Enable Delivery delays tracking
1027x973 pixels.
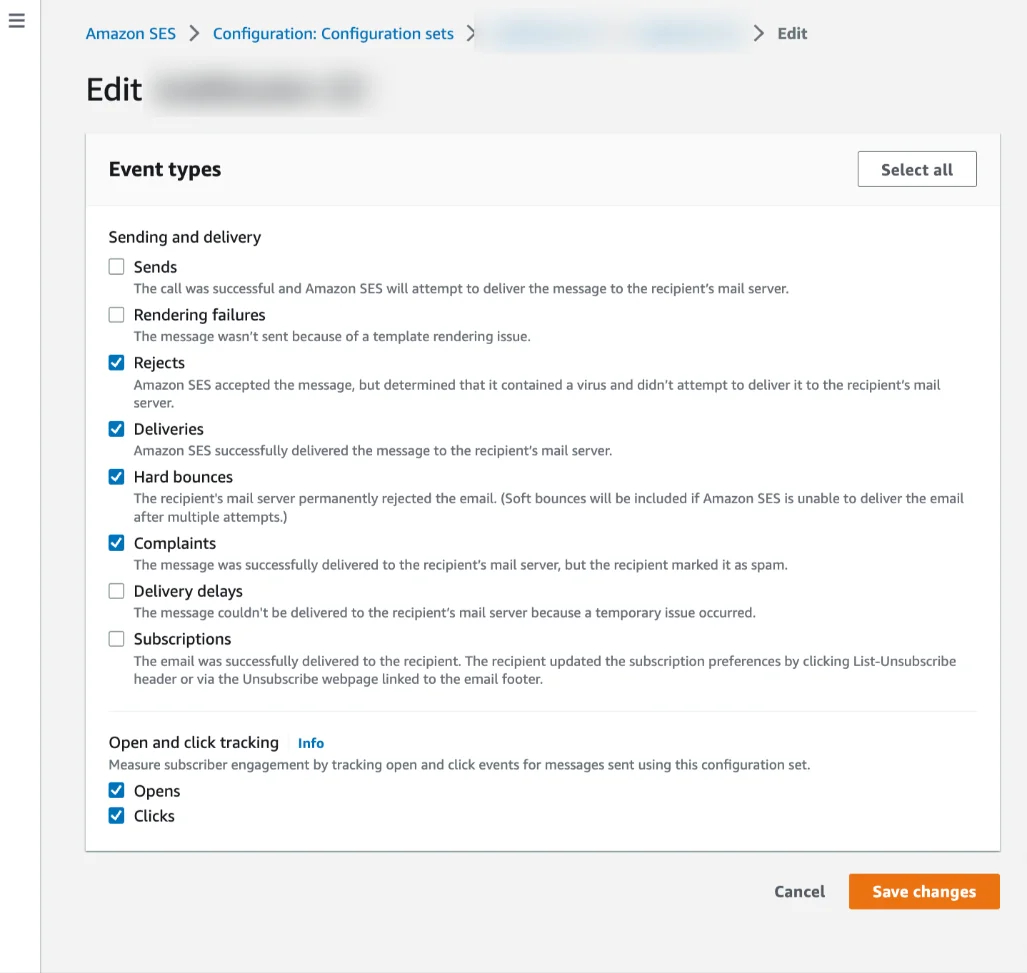click(x=117, y=591)
